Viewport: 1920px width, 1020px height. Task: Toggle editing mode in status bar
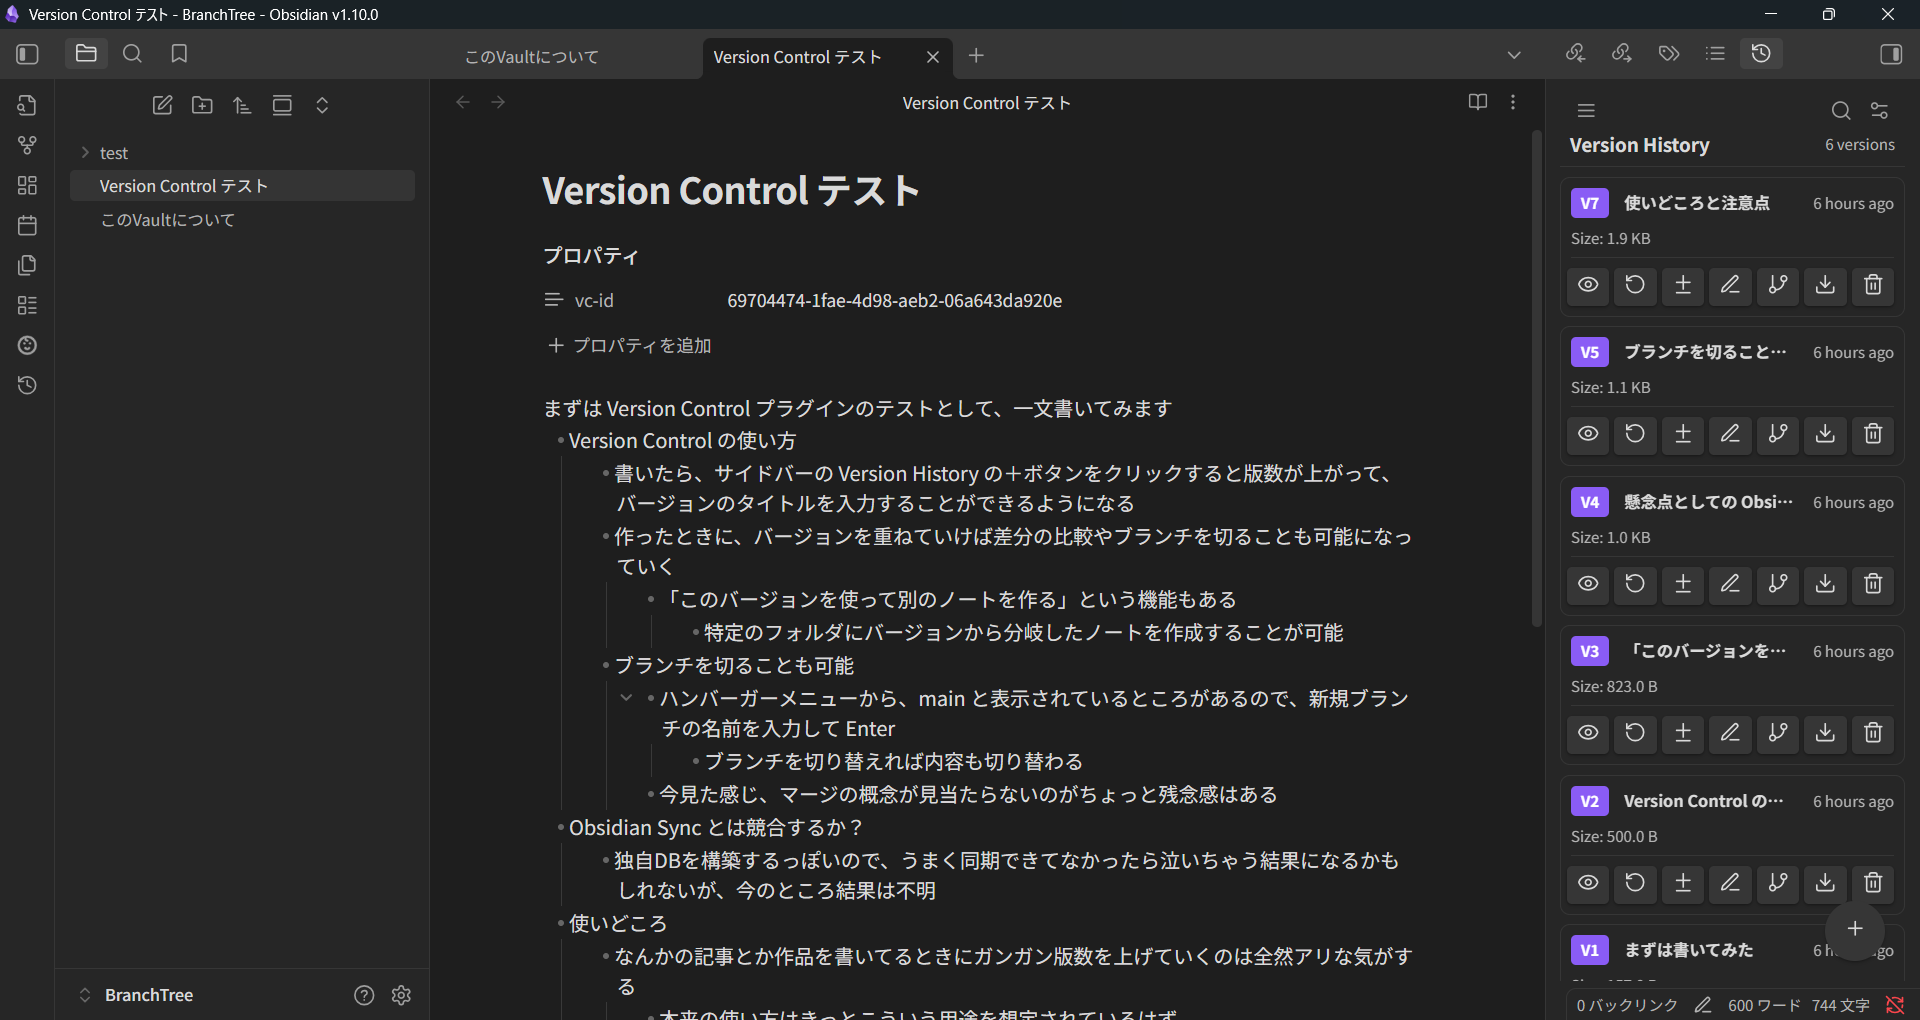click(1703, 1006)
